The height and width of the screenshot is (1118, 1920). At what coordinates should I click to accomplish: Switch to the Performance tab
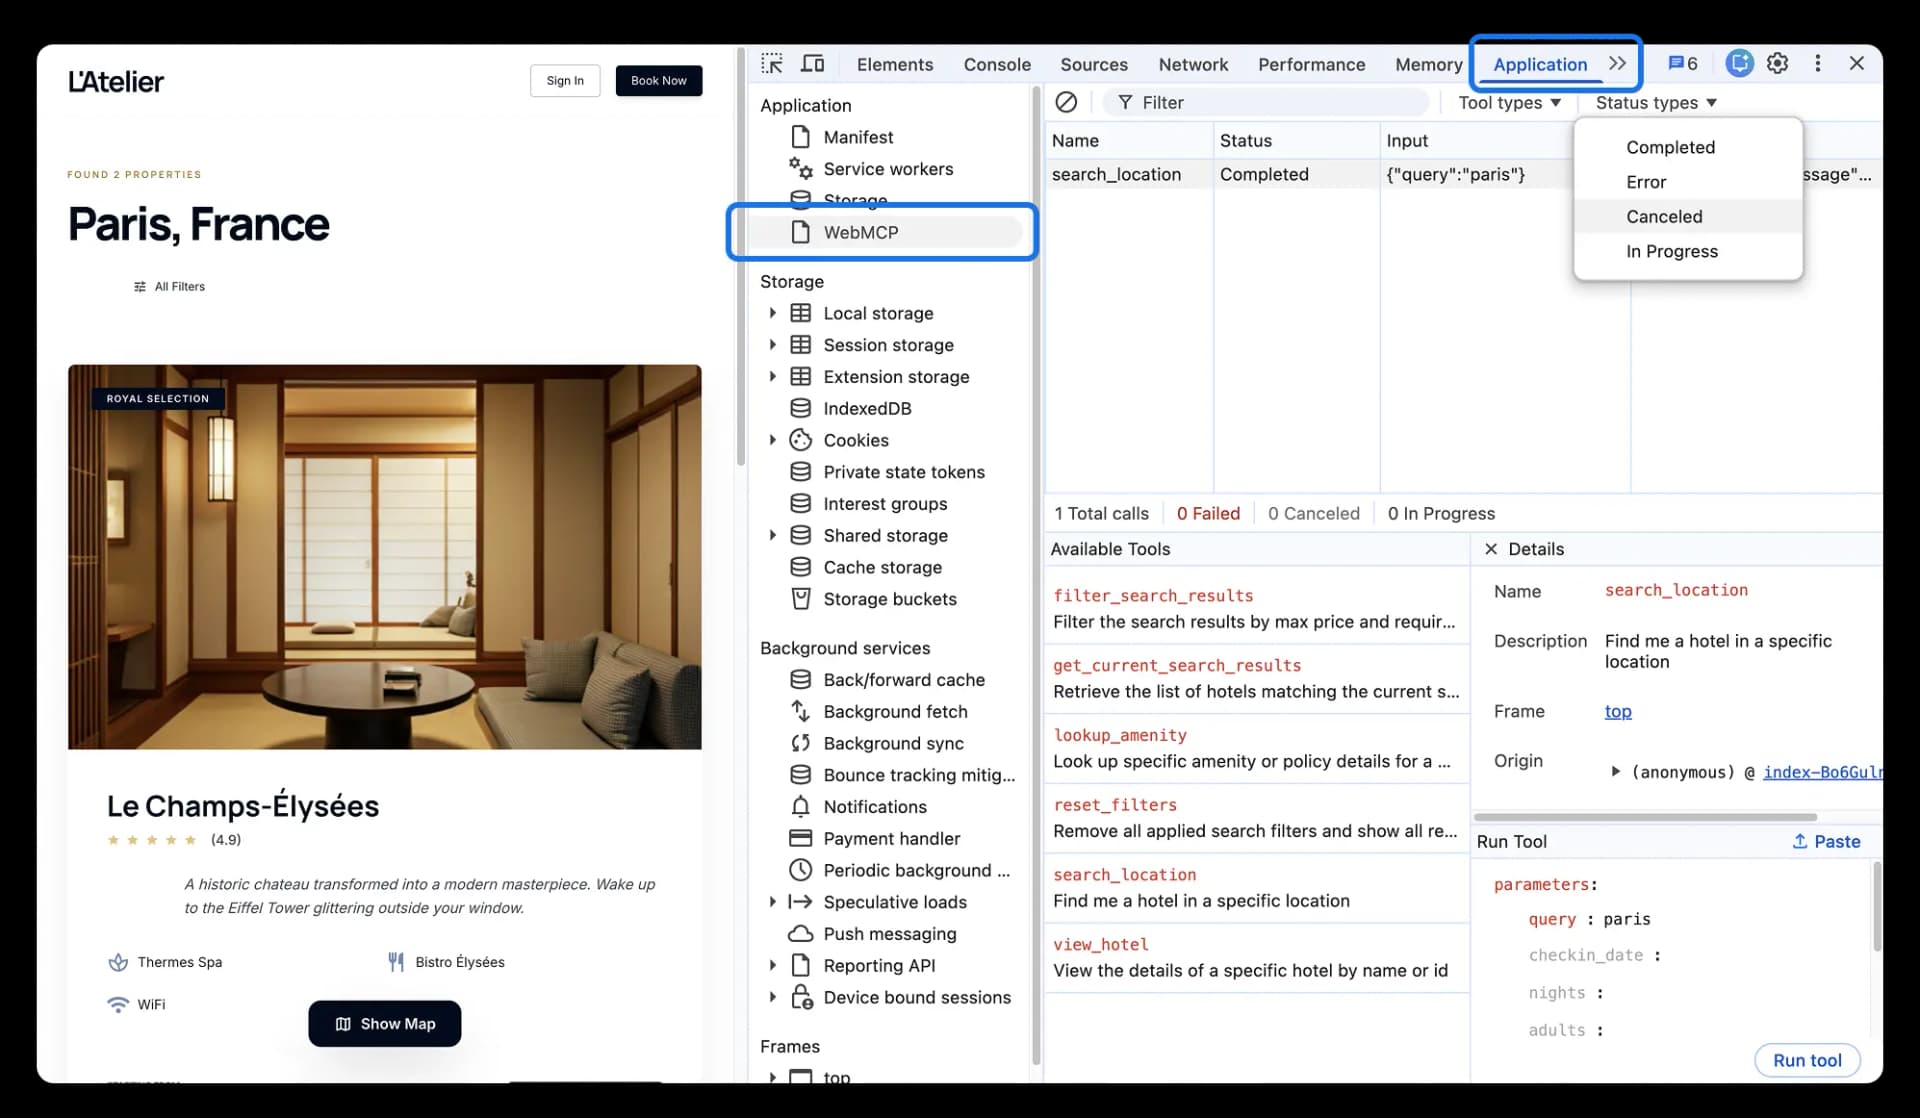click(1311, 64)
